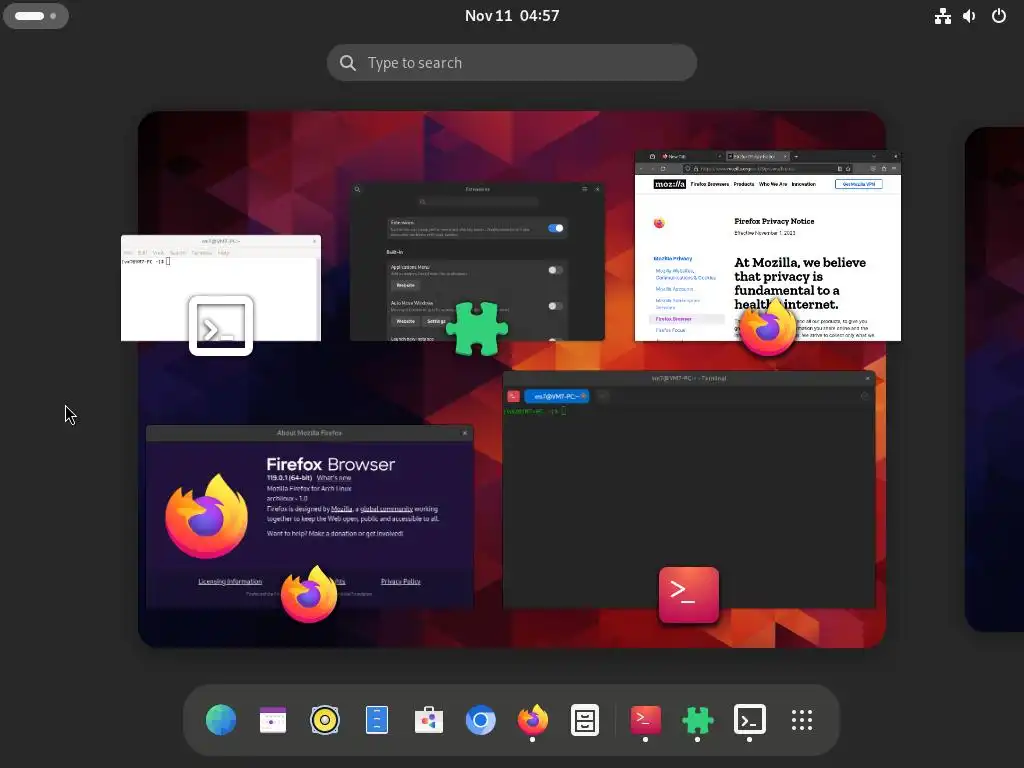1024x768 pixels.
Task: Select the About Mozilla Firefox window thumbnail
Action: pyautogui.click(x=310, y=517)
